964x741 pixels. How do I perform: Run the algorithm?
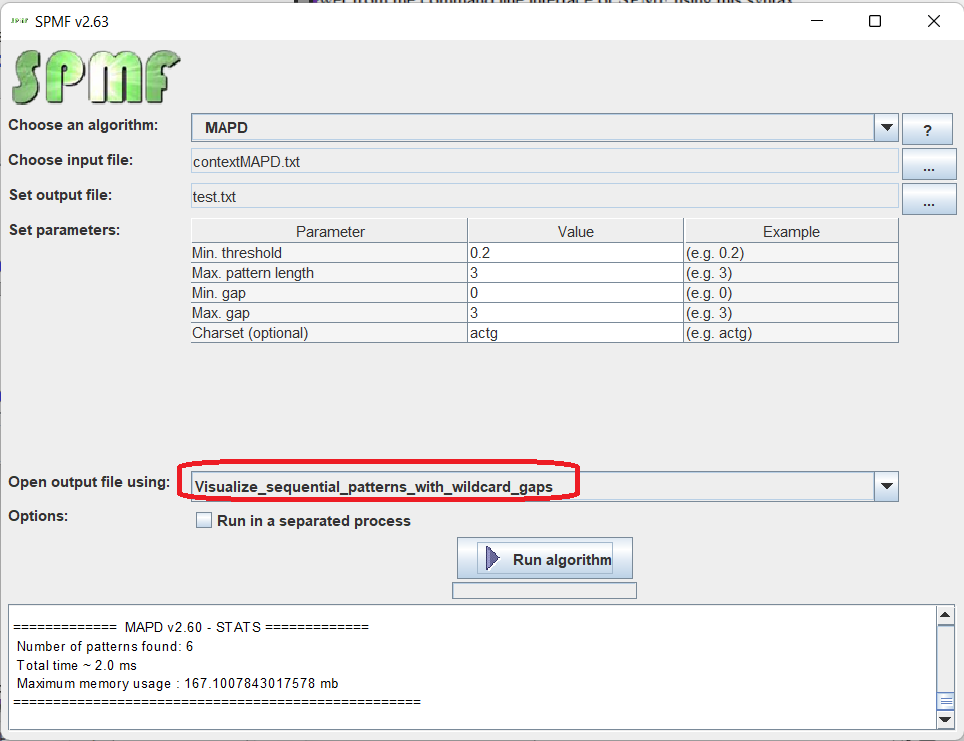tap(545, 559)
